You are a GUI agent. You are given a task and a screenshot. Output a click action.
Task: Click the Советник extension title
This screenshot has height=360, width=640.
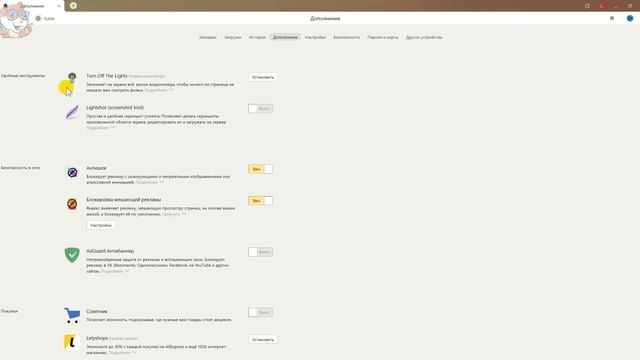click(97, 311)
